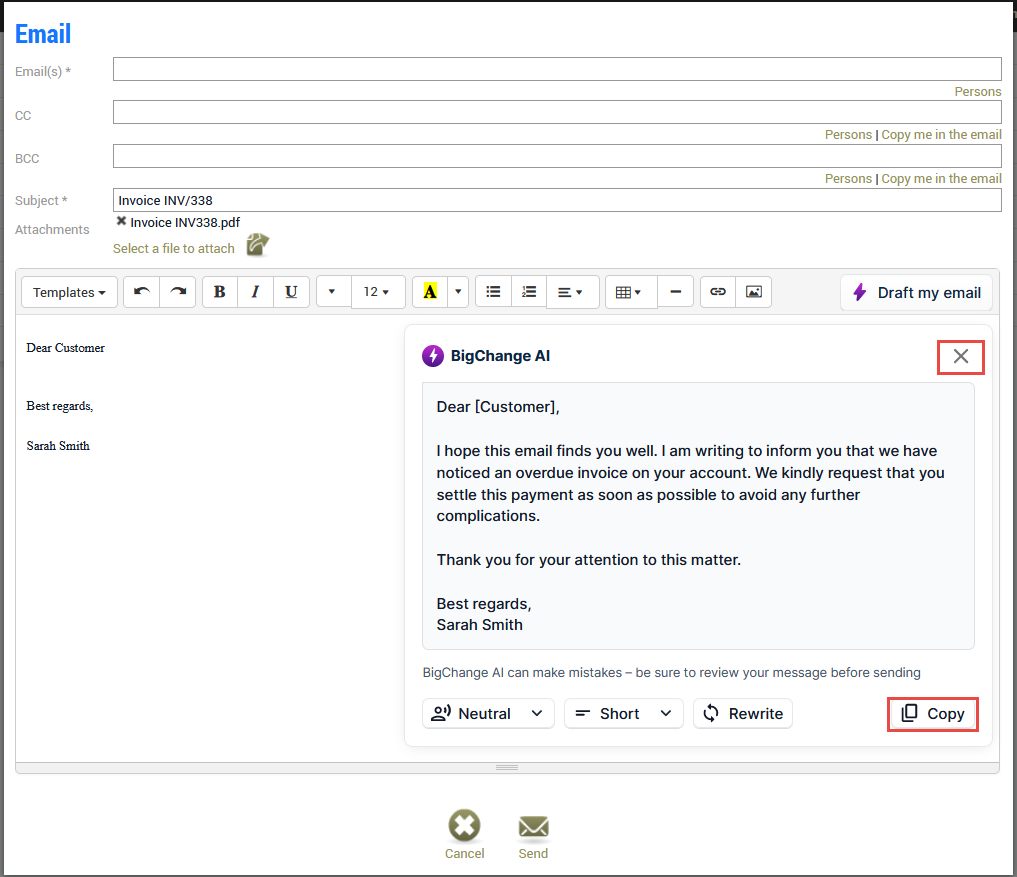Click the Subject field with Invoice INV/338

[x=557, y=200]
